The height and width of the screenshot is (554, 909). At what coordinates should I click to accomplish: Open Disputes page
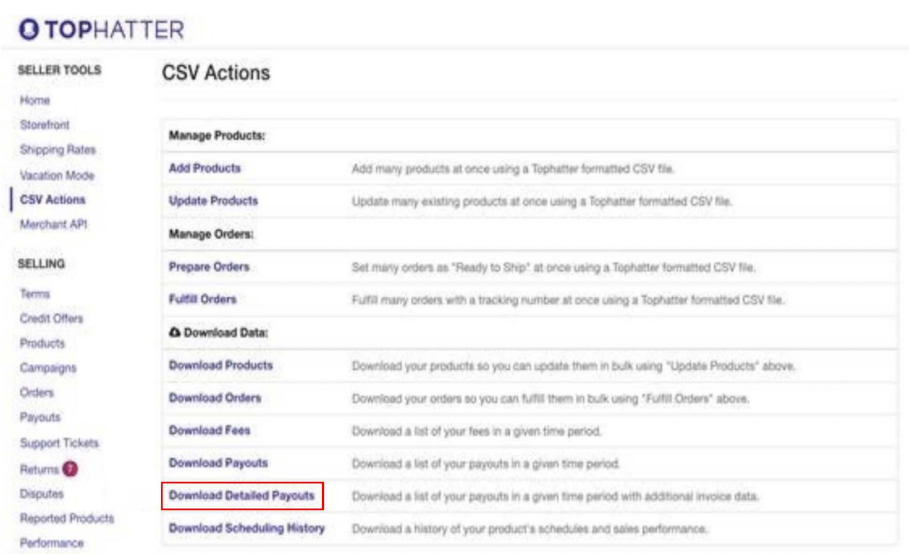pyautogui.click(x=42, y=494)
